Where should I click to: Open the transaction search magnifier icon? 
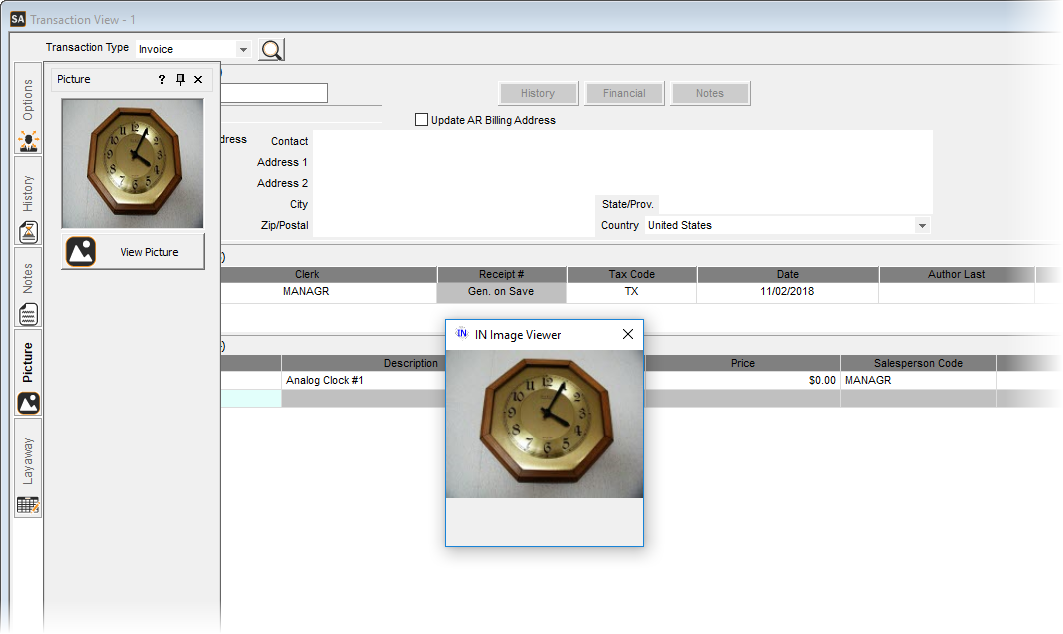click(270, 48)
